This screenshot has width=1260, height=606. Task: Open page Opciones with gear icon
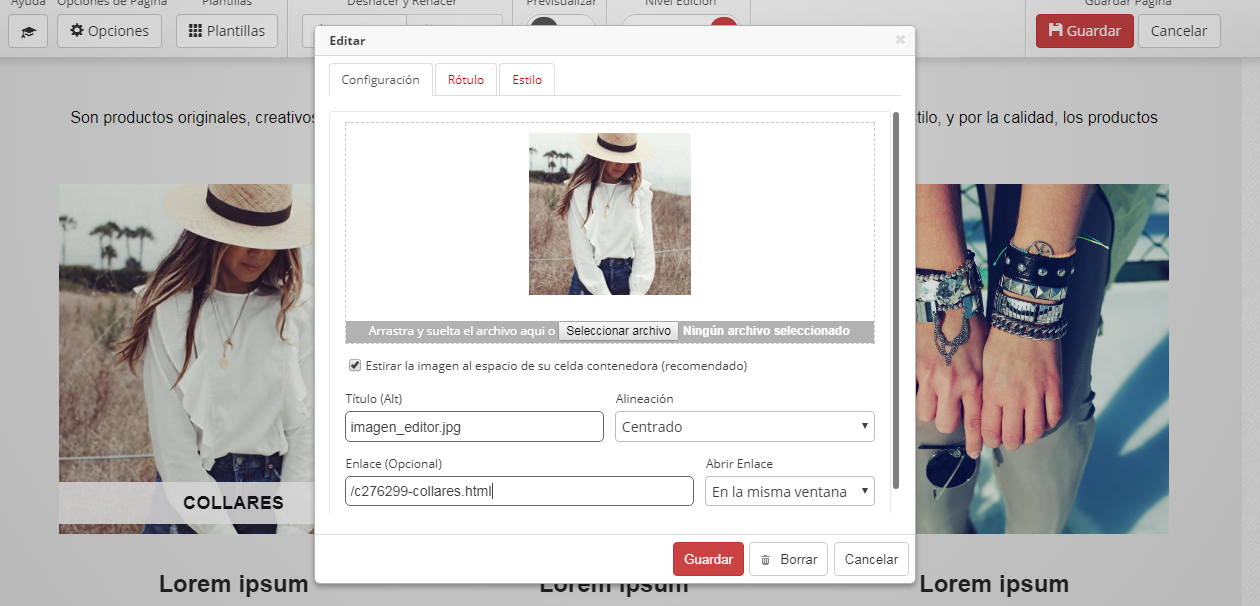[x=109, y=31]
